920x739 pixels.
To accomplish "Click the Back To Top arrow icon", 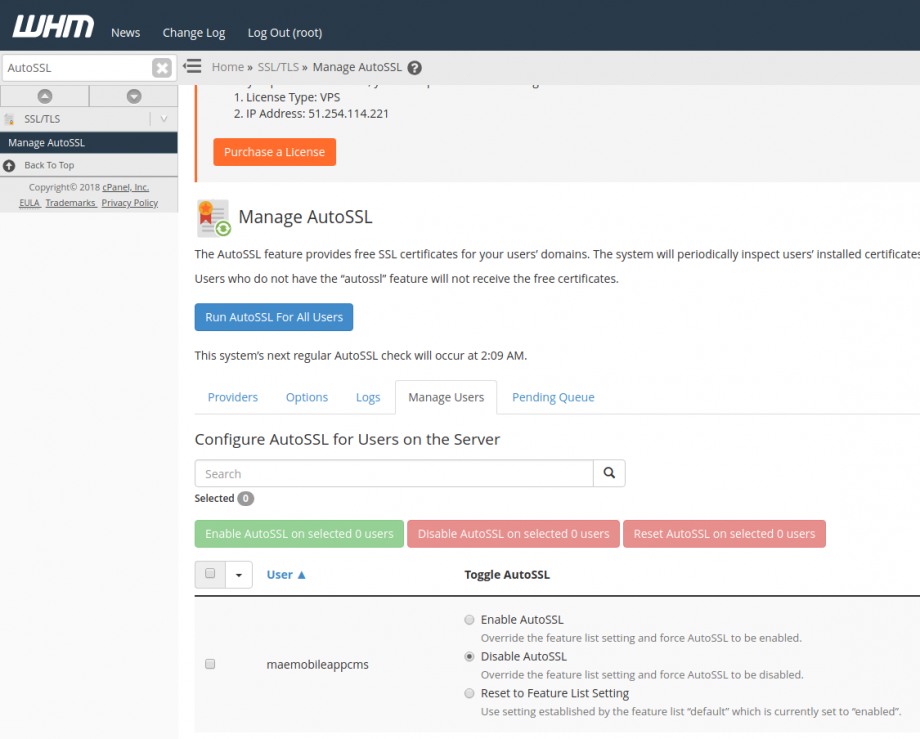I will 10,165.
